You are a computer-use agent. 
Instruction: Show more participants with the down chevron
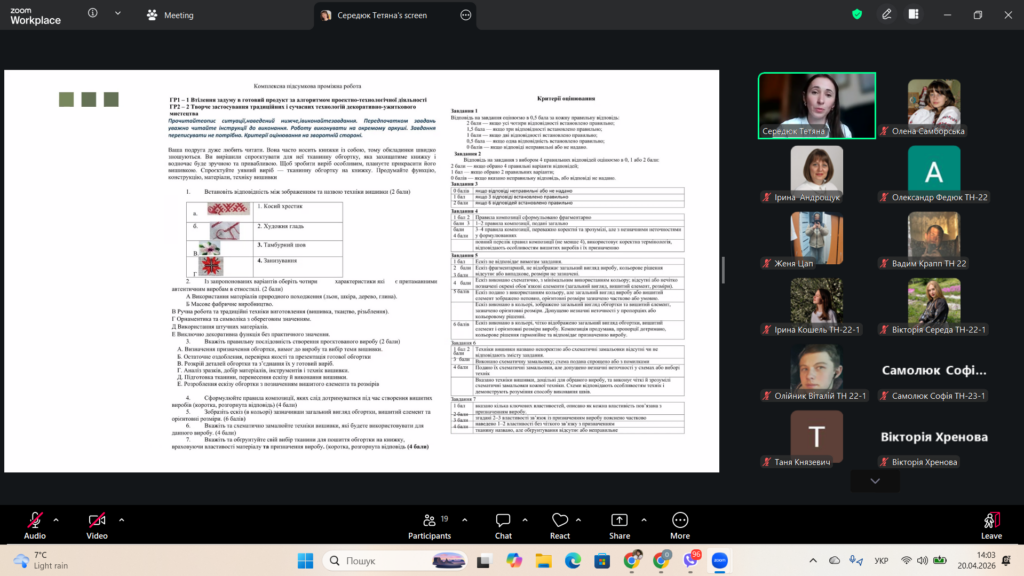pos(875,481)
